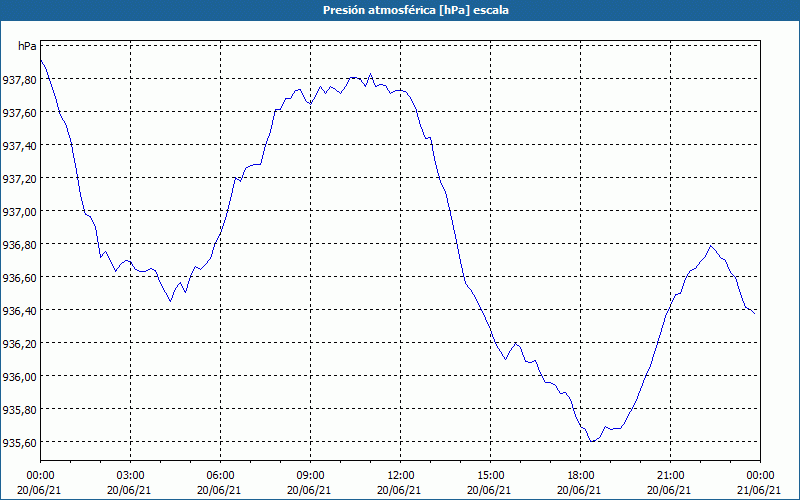Viewport: 800px width, 500px height.
Task: Click the 18:00 time label
Action: point(580,476)
